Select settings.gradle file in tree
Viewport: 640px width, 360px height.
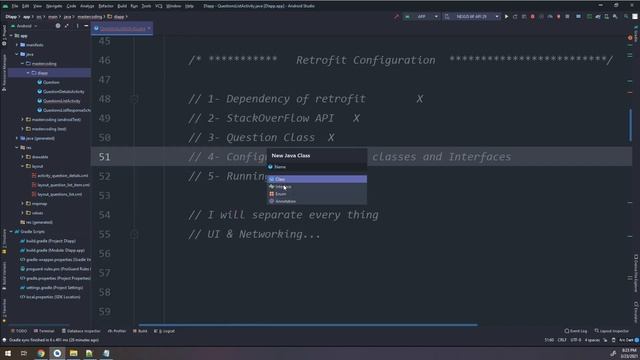pyautogui.click(x=51, y=288)
